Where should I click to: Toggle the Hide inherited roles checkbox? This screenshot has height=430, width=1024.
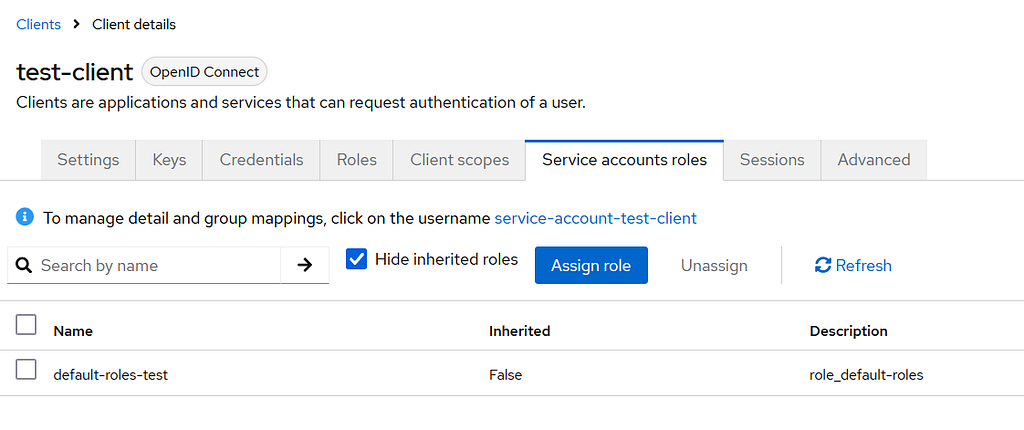(x=357, y=259)
